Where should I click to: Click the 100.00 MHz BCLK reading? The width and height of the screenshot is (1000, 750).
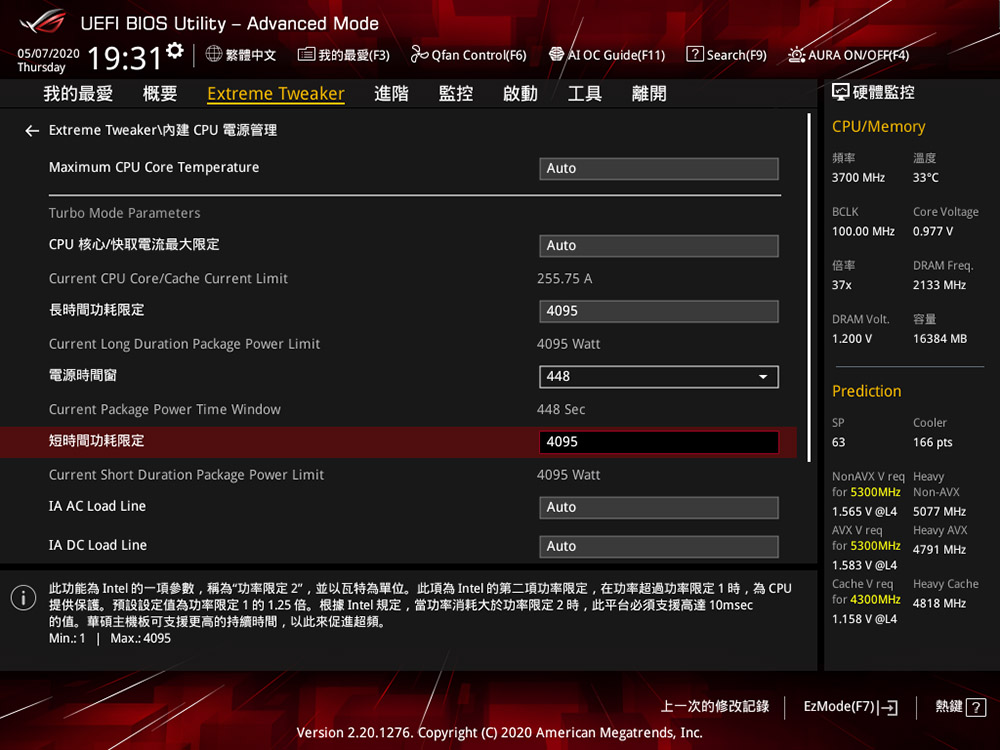coord(863,232)
